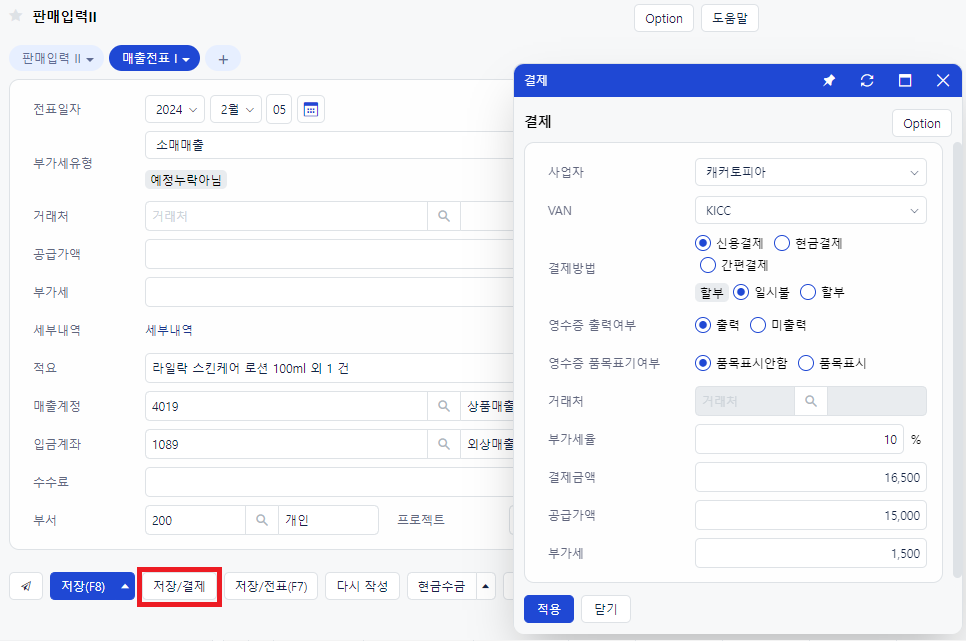Add a new tab with plus button
This screenshot has width=966, height=641.
223,59
